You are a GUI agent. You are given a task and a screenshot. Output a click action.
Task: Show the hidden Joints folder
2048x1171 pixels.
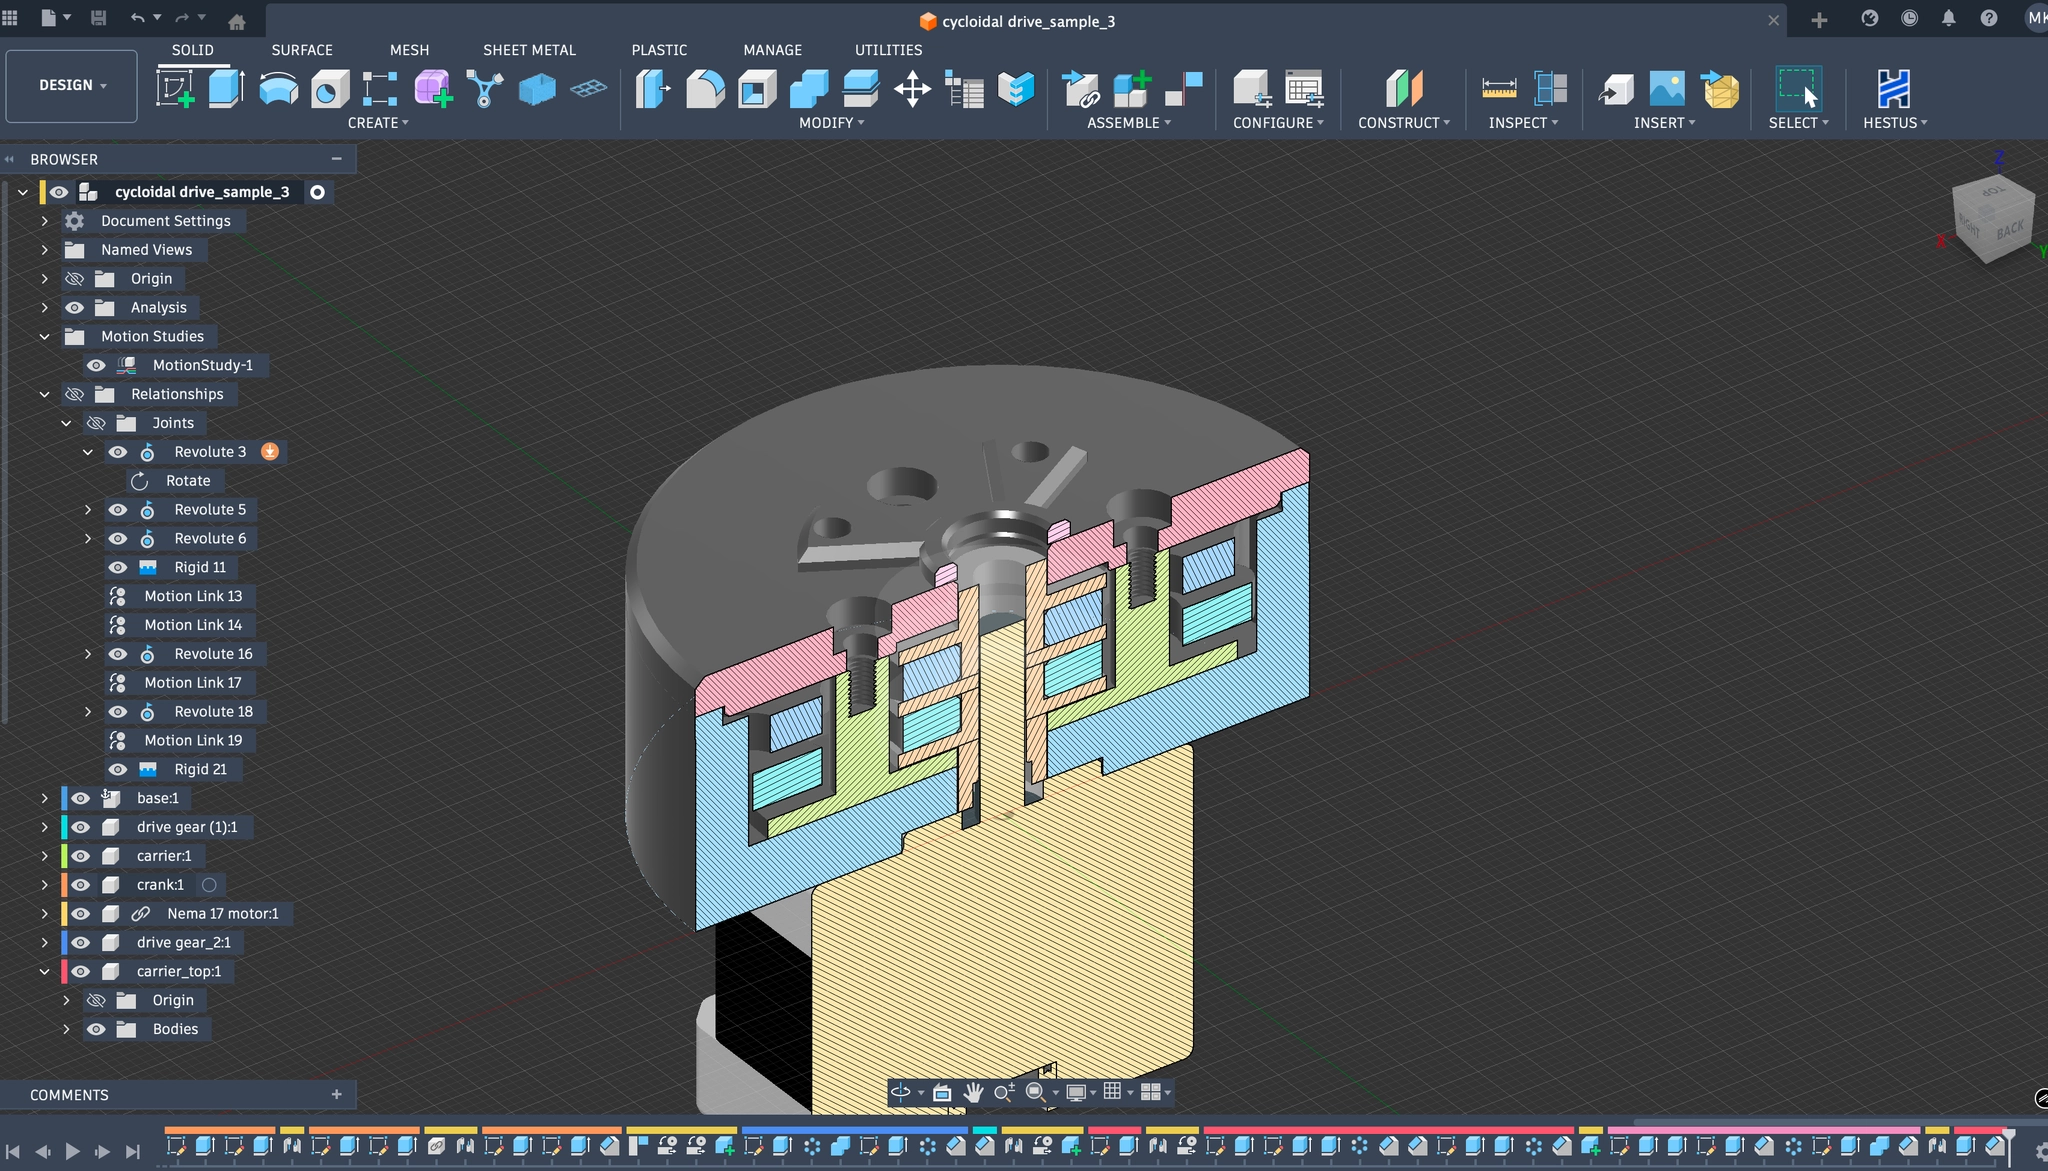96,423
